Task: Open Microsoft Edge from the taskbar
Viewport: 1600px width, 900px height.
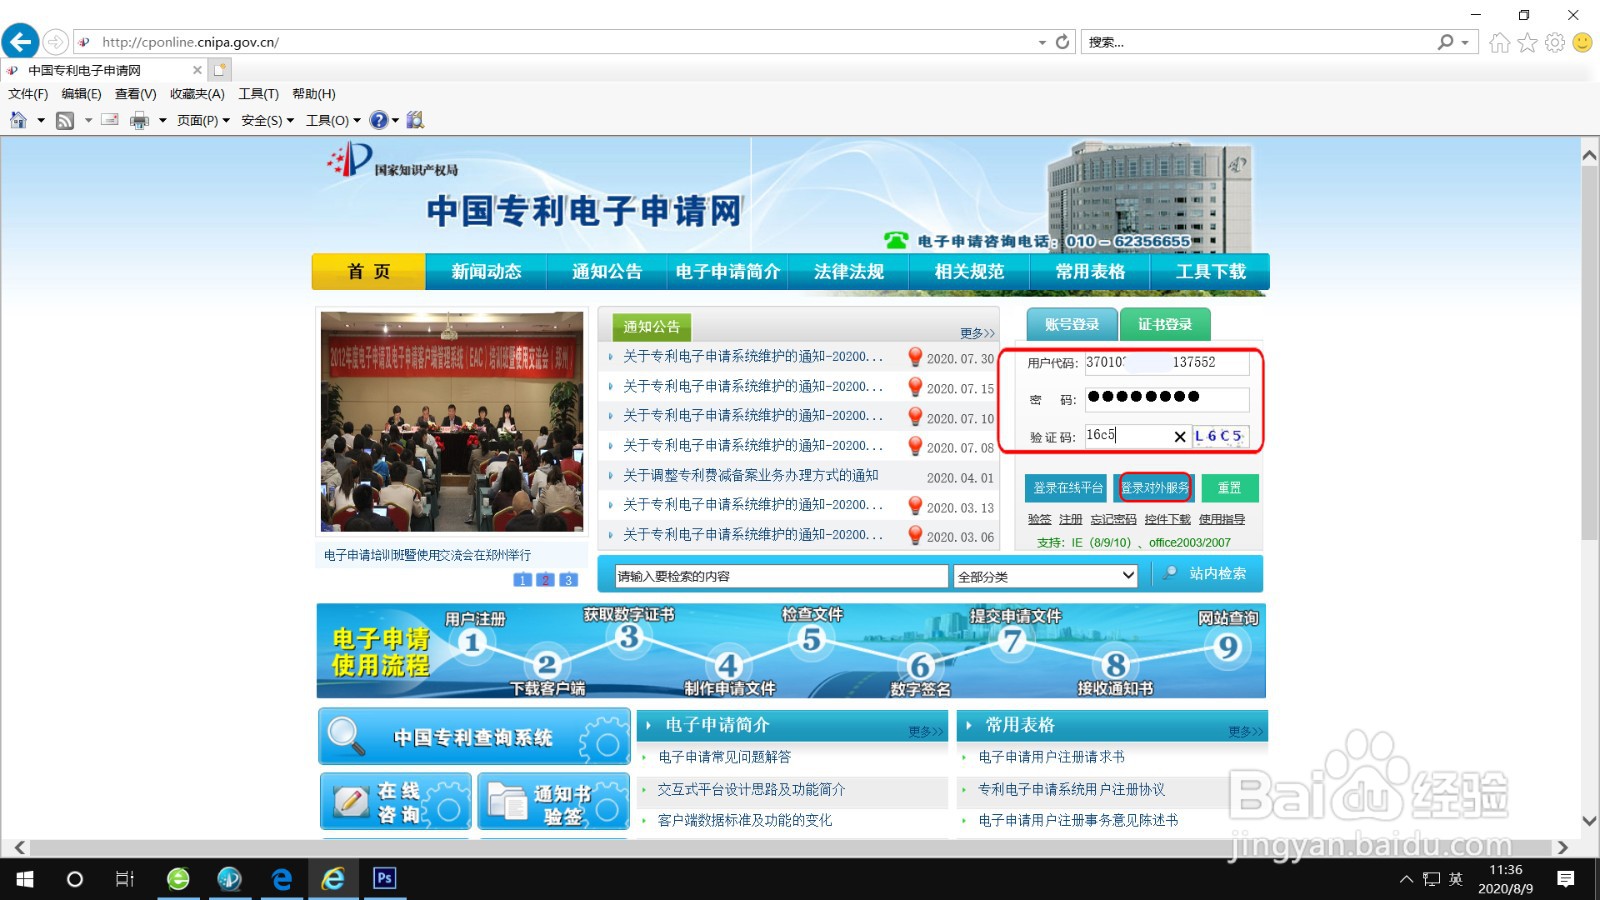Action: coord(282,879)
